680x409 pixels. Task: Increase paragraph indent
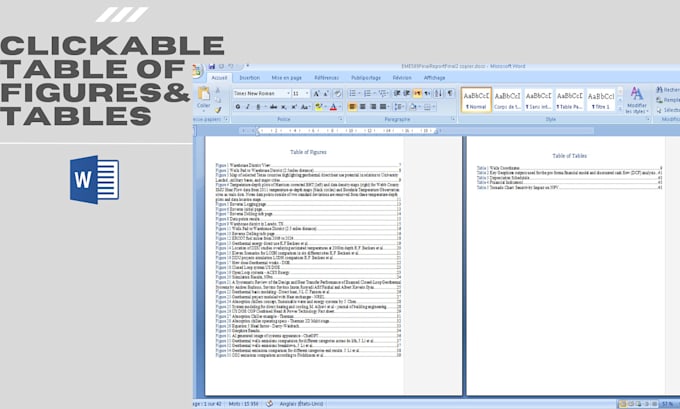pyautogui.click(x=407, y=93)
